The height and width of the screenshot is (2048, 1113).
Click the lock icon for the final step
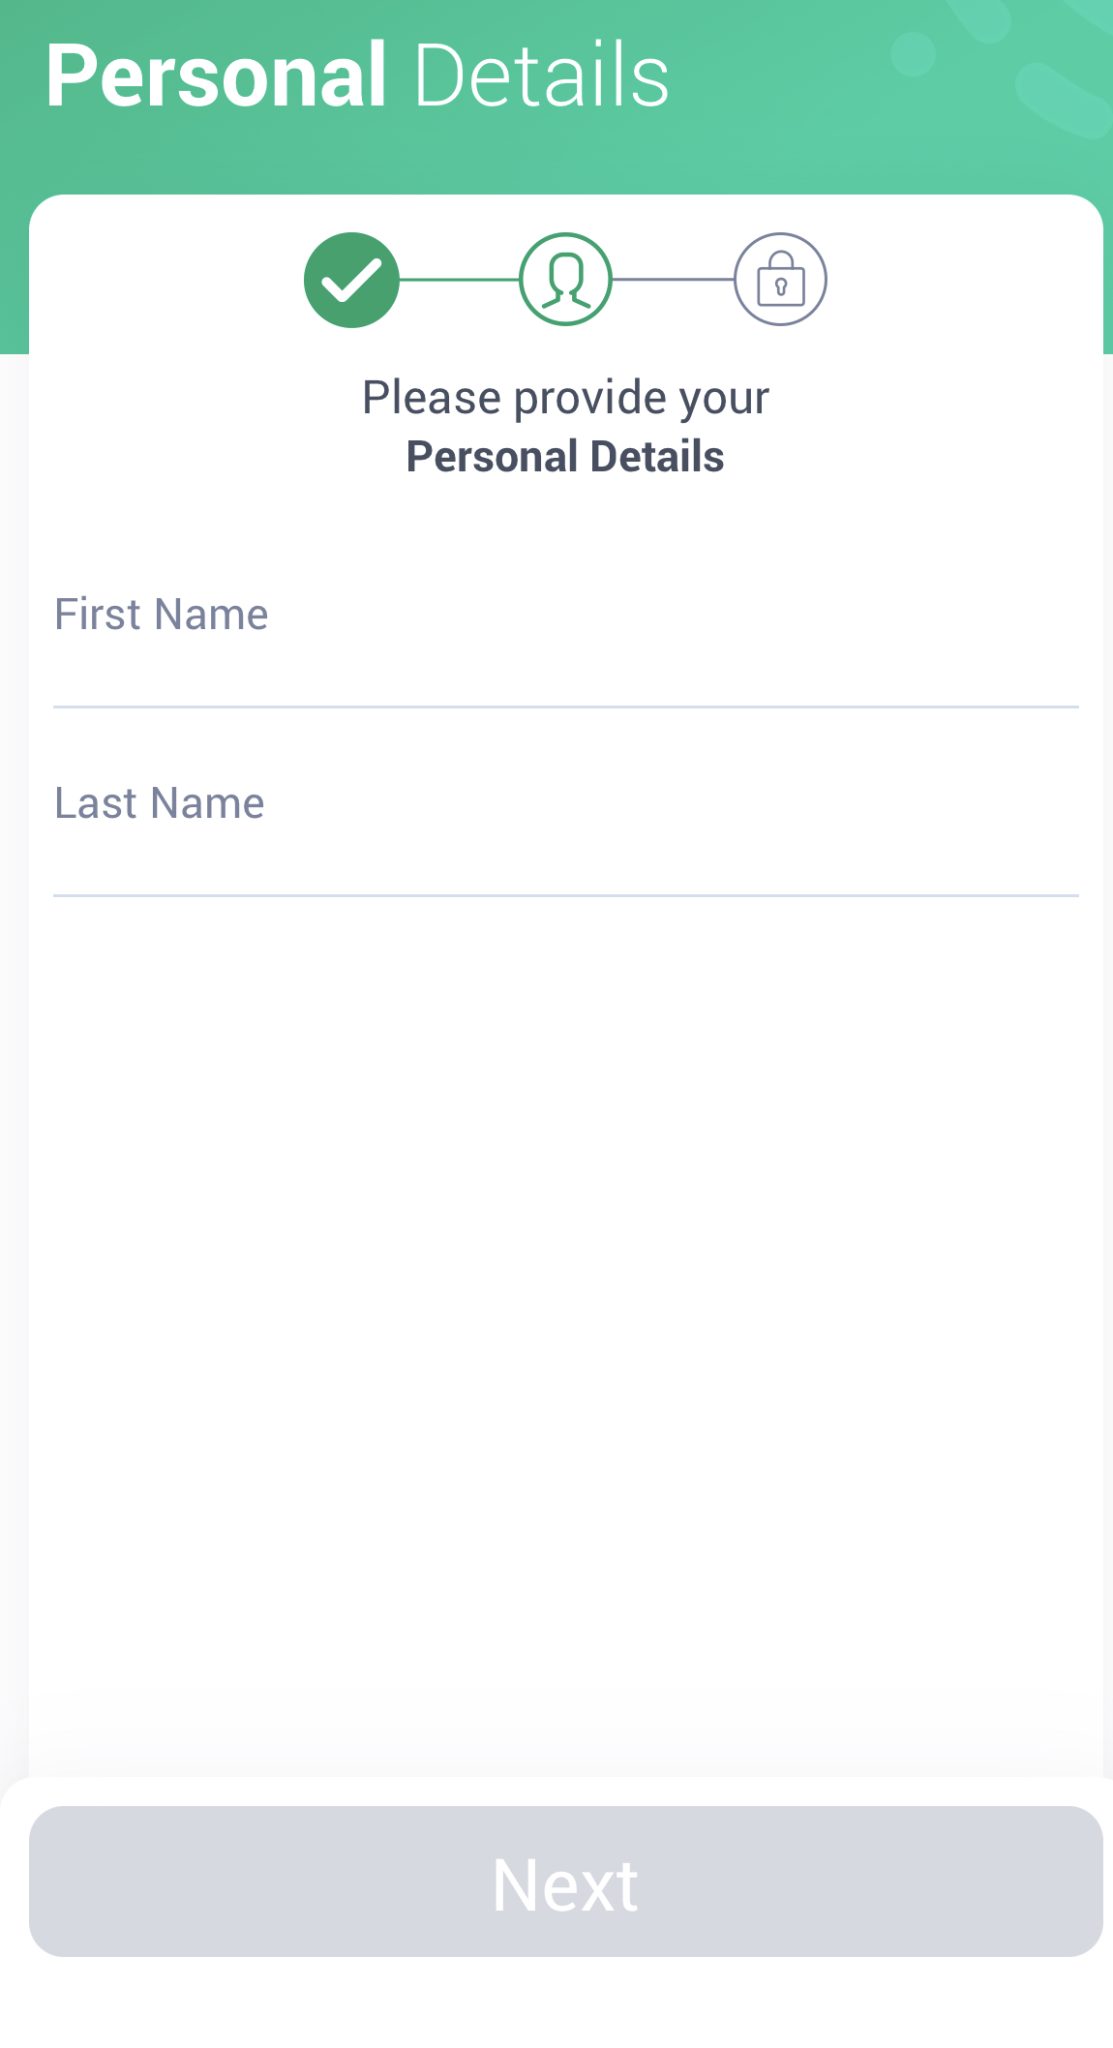pyautogui.click(x=780, y=280)
